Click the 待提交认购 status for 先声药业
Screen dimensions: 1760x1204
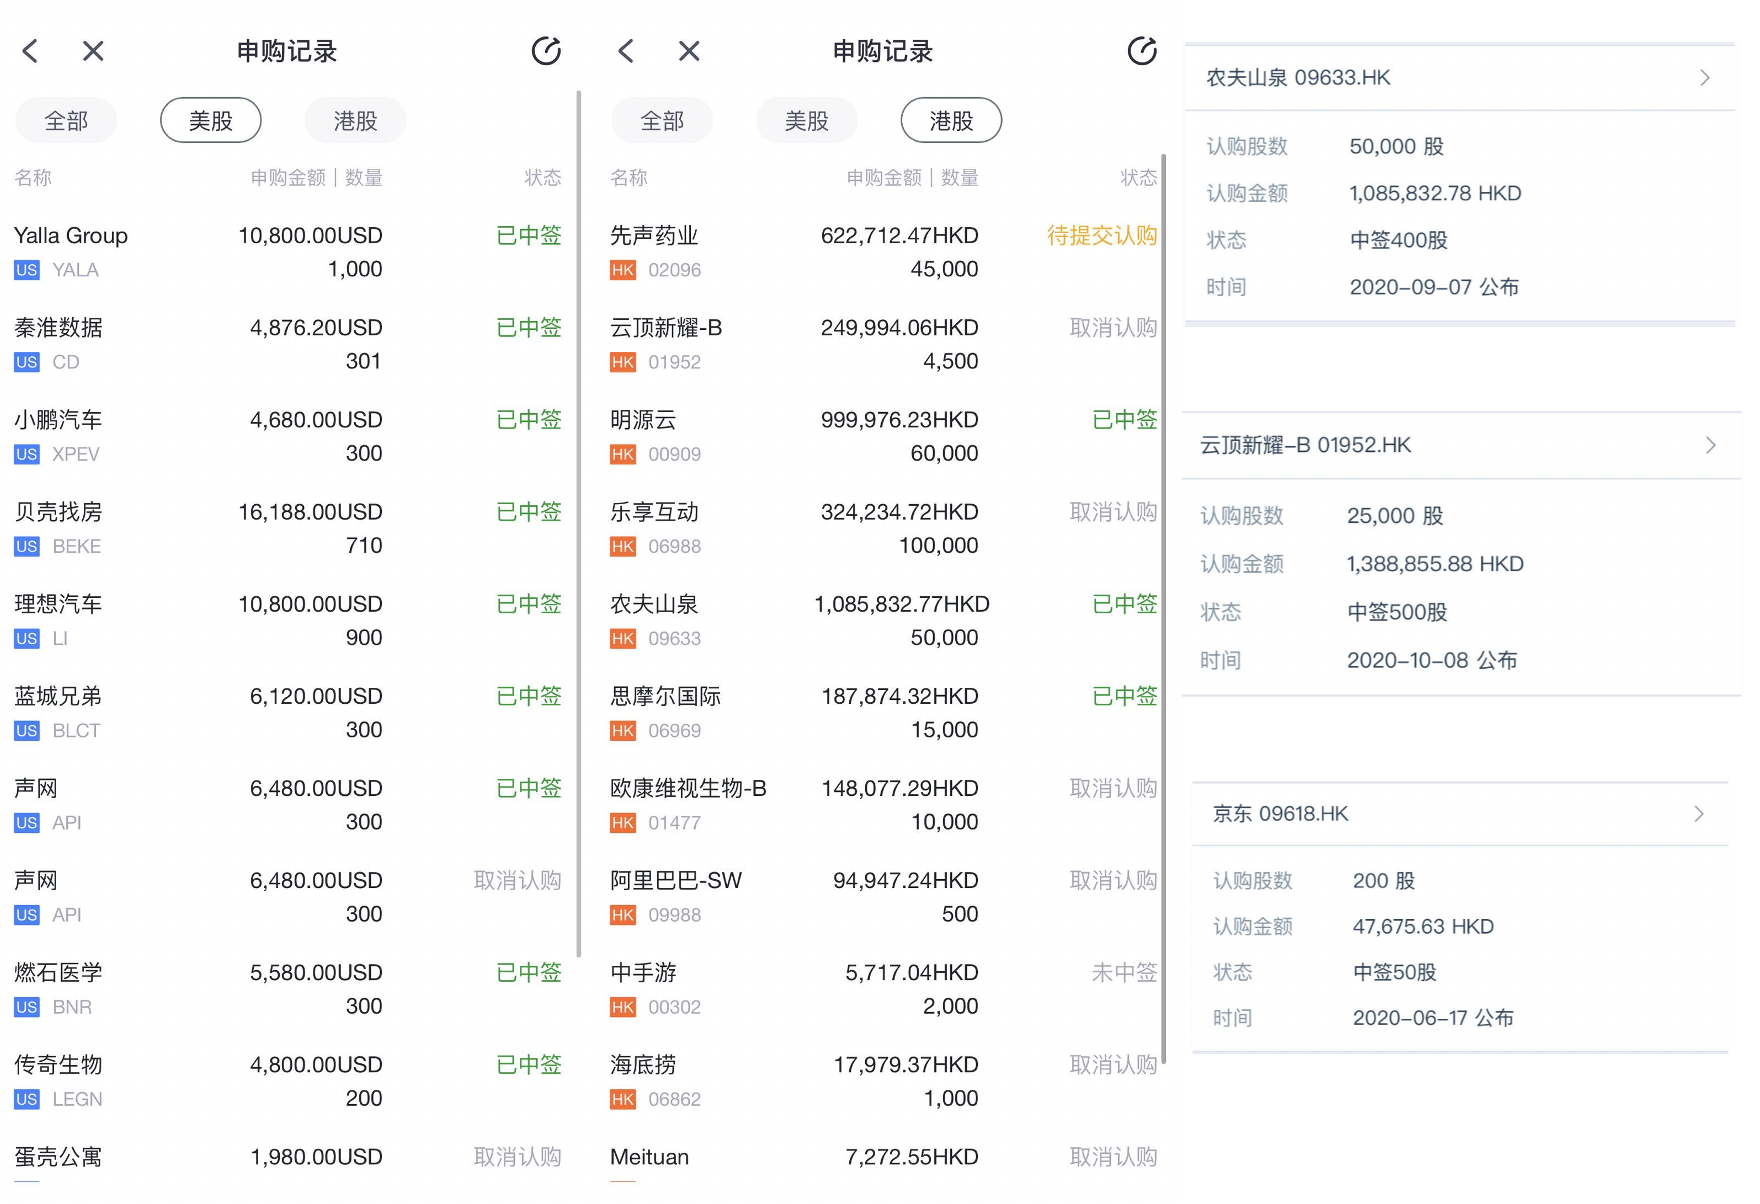click(1102, 236)
